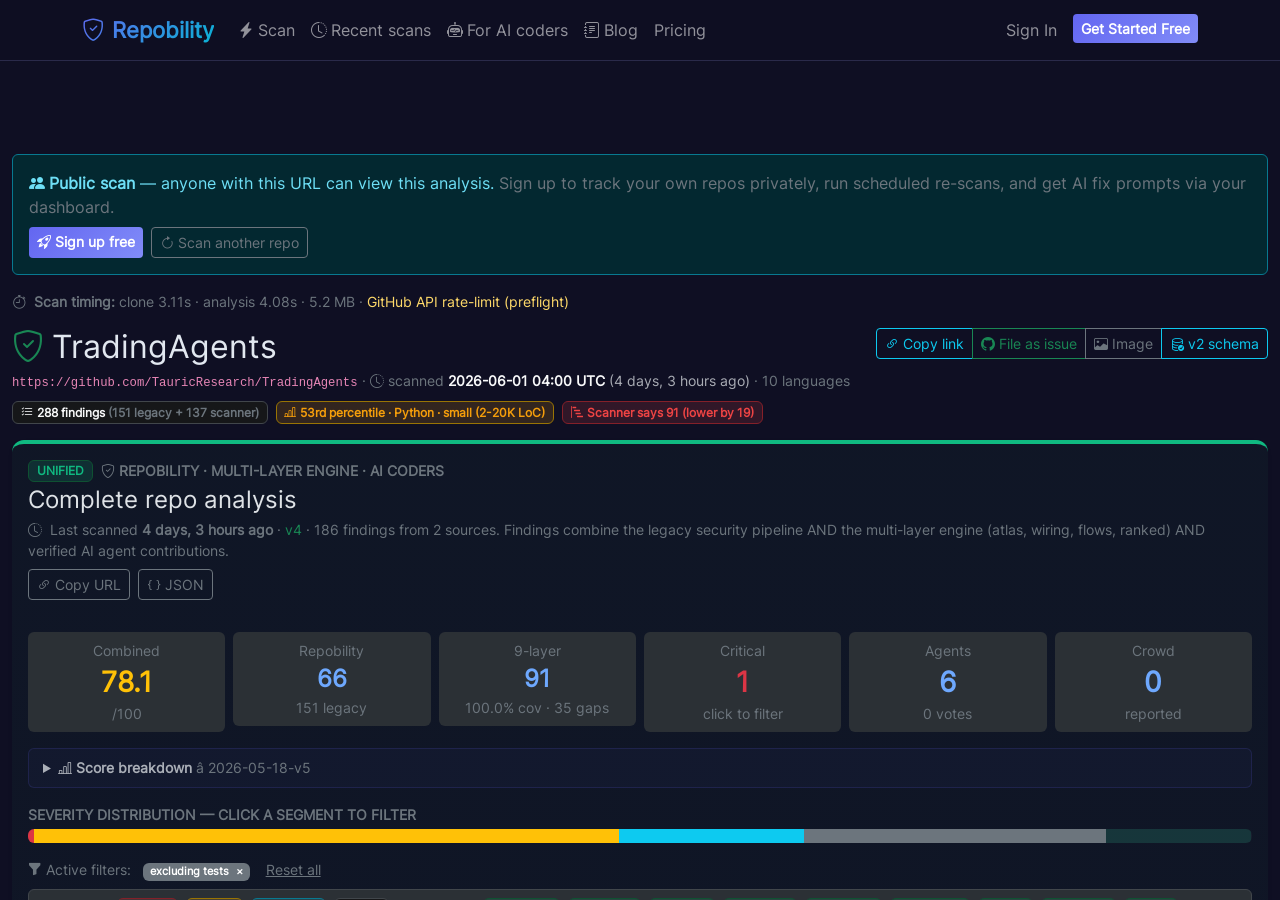This screenshot has width=1280, height=900.
Task: Click the Copy URL button
Action: tap(79, 584)
